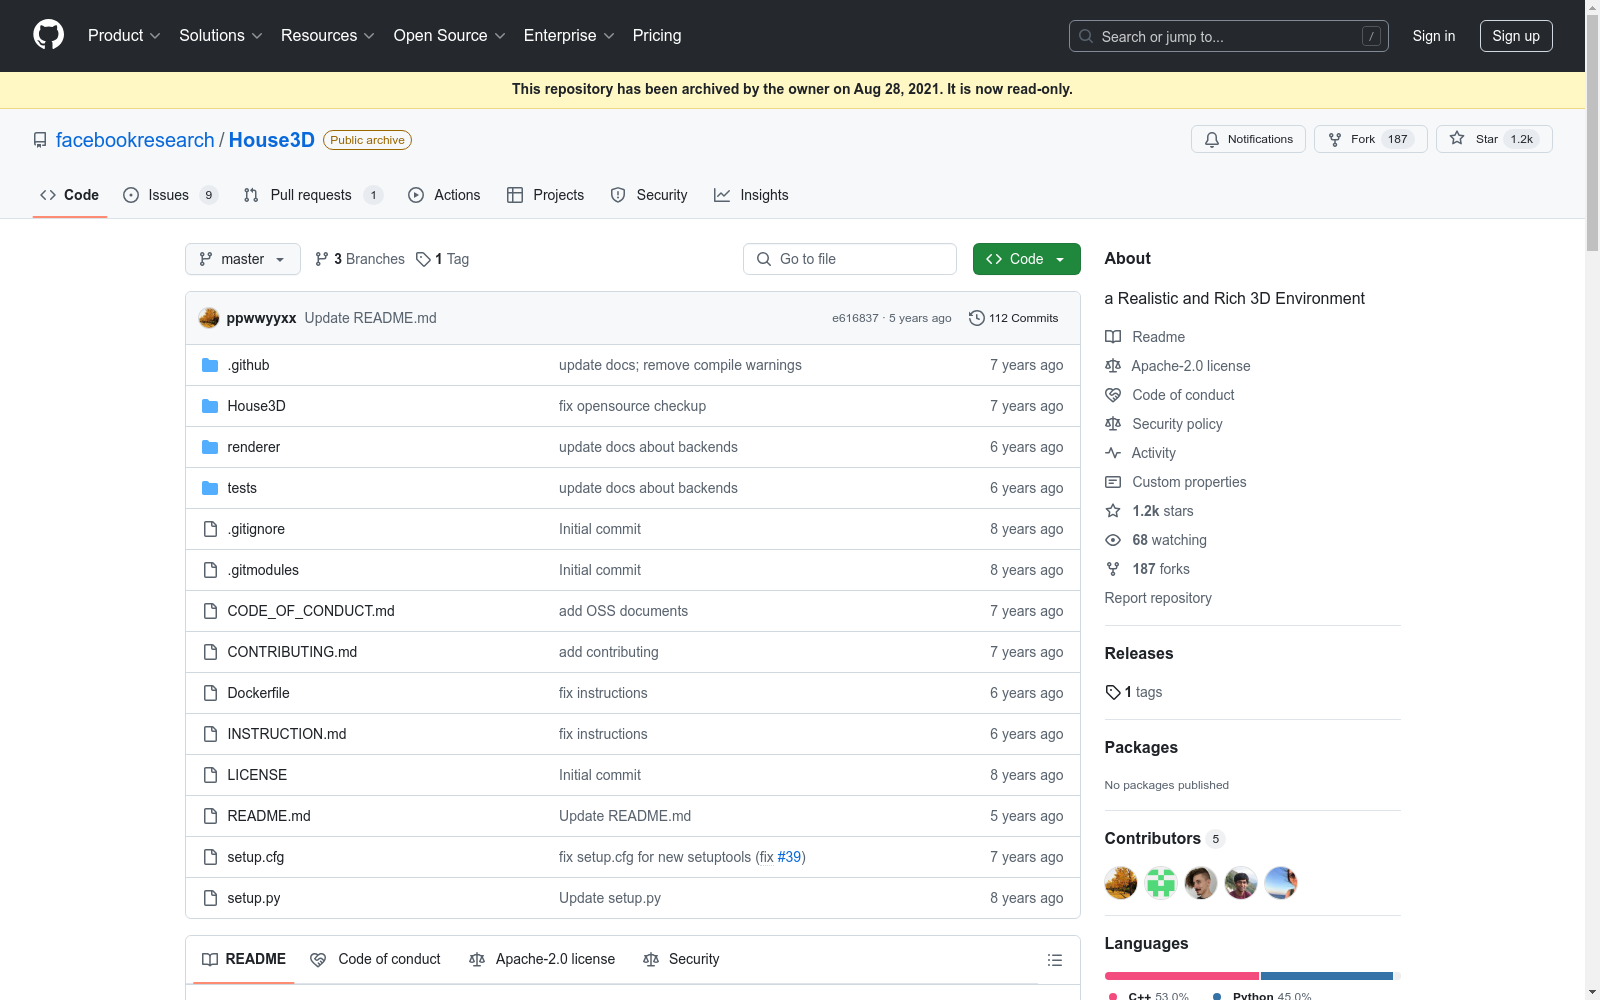
Task: Click the star icon on Star button
Action: pyautogui.click(x=1457, y=139)
